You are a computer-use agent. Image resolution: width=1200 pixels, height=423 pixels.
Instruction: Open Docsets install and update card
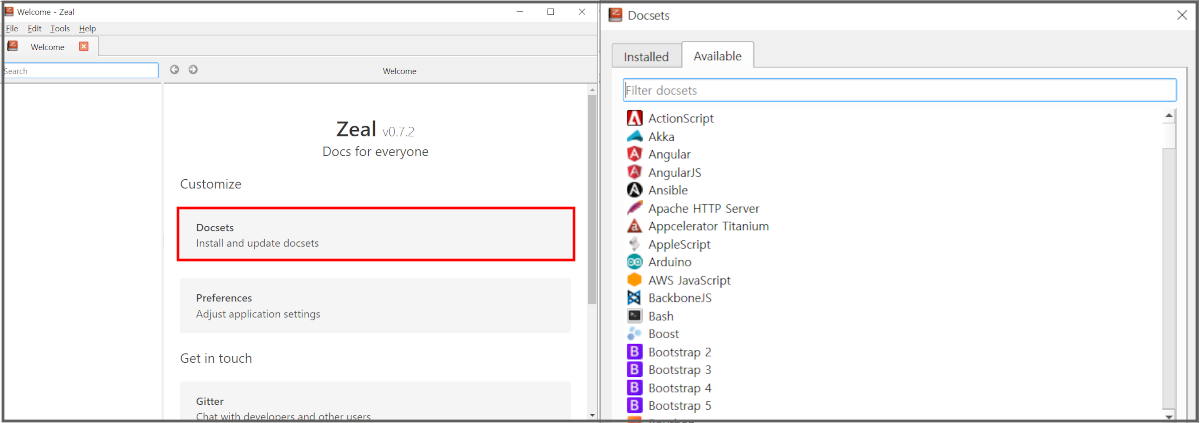click(x=376, y=234)
